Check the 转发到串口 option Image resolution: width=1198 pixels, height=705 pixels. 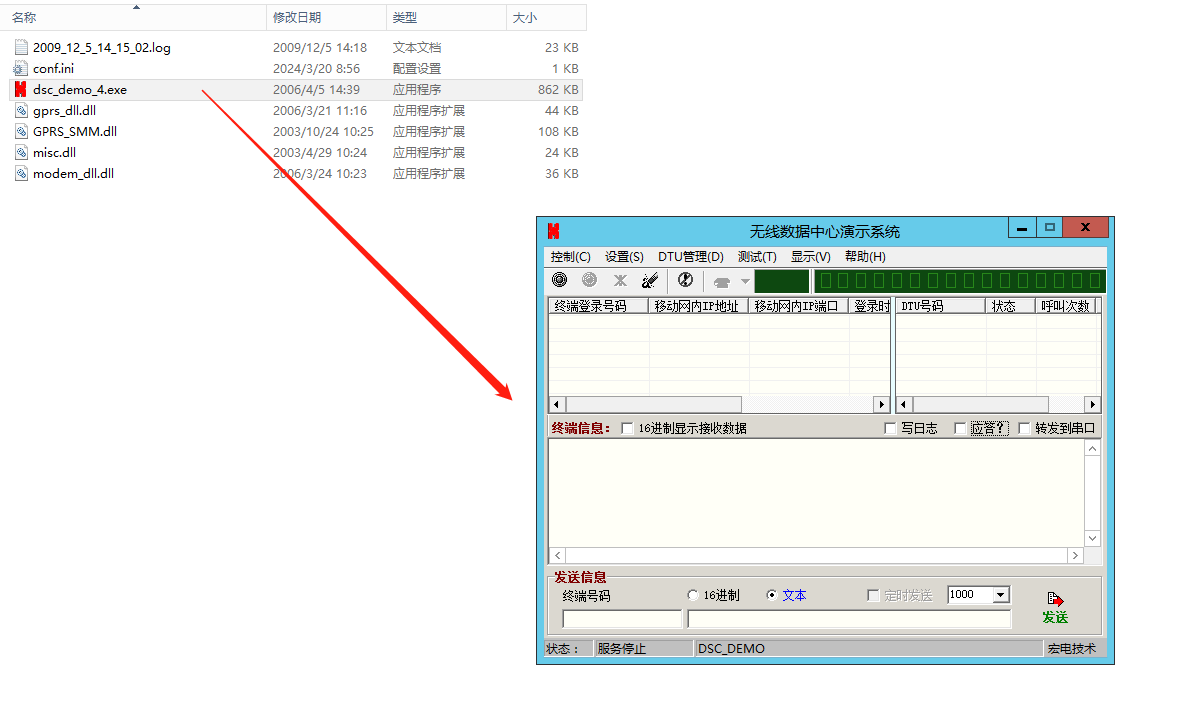(1024, 429)
